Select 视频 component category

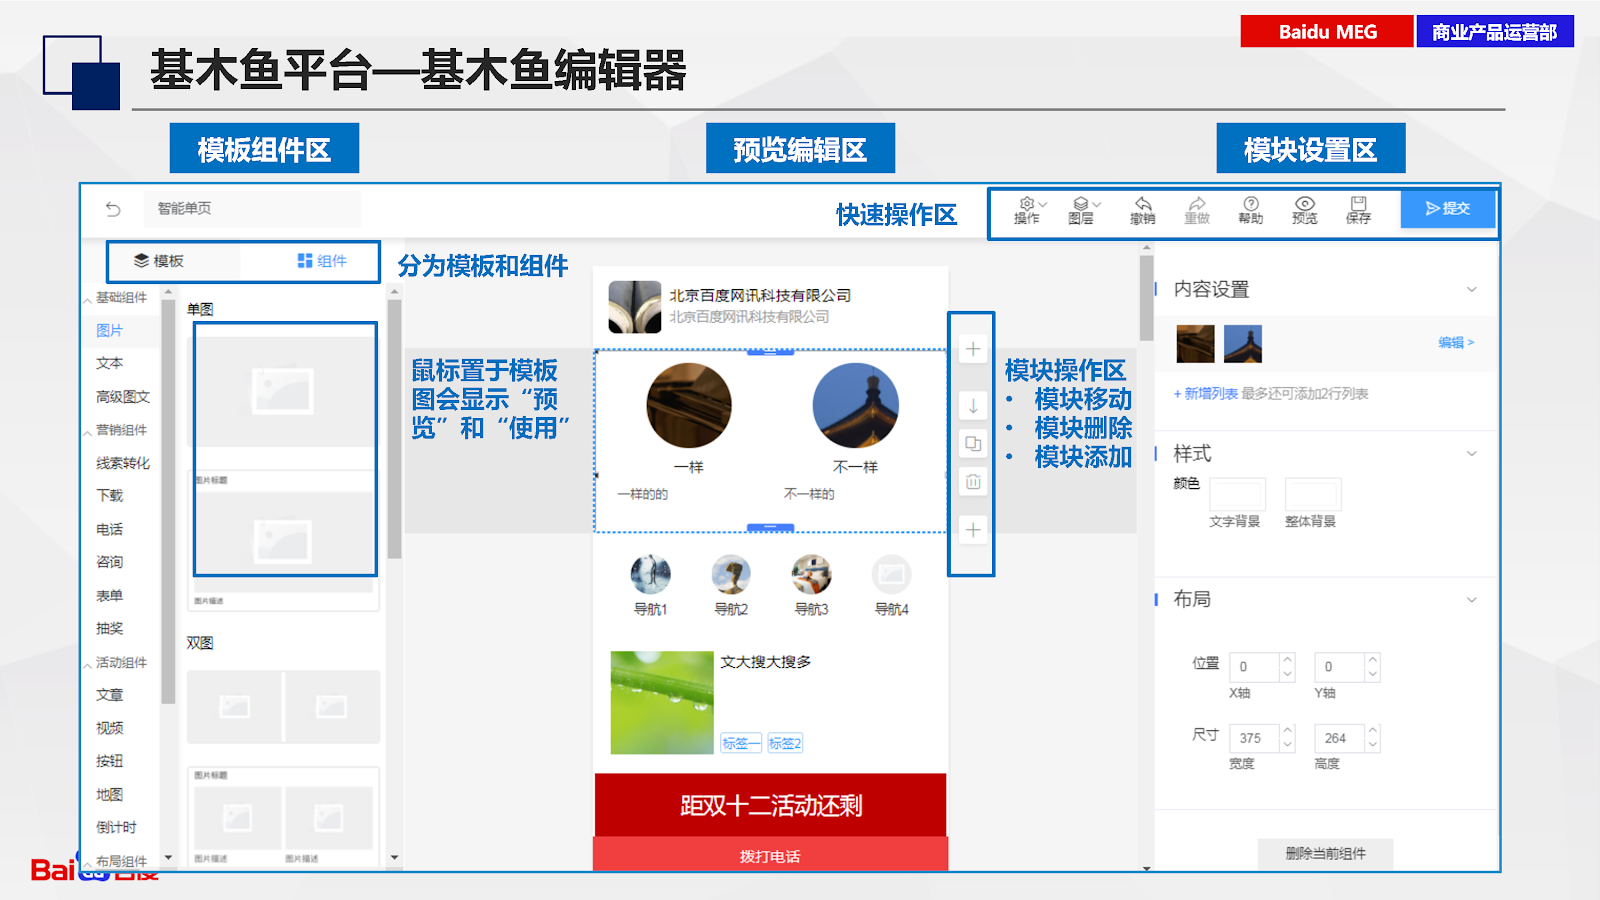pos(110,728)
